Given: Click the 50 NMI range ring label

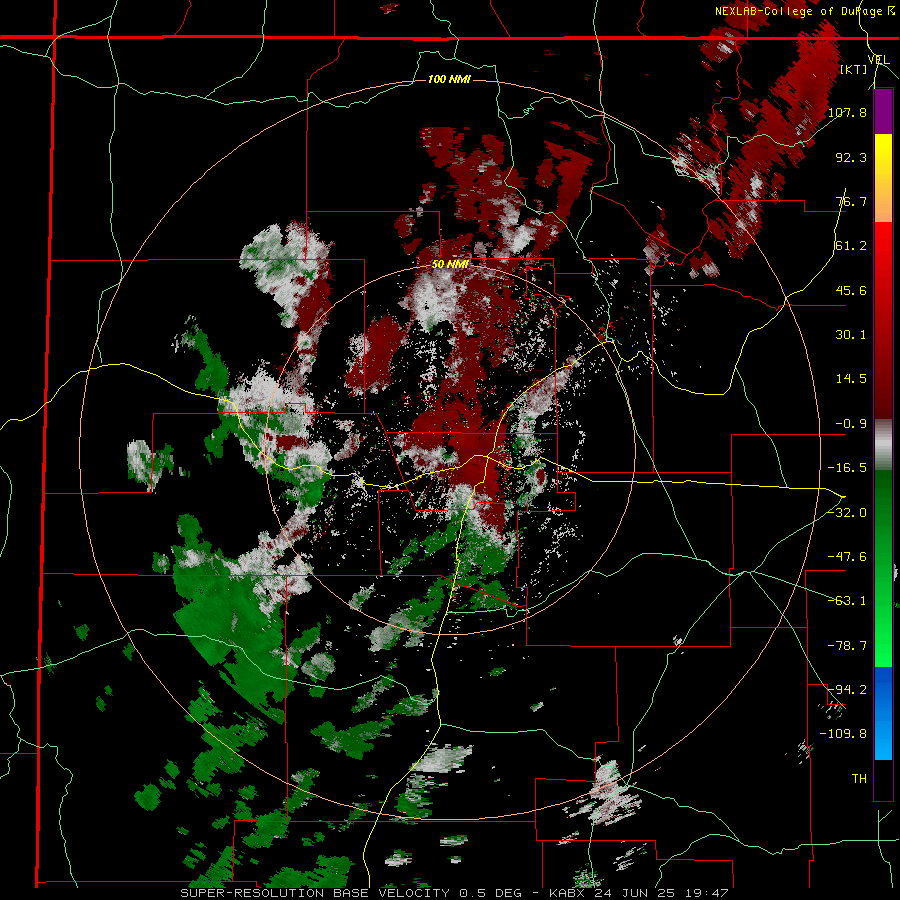Looking at the screenshot, I should pos(450,264).
